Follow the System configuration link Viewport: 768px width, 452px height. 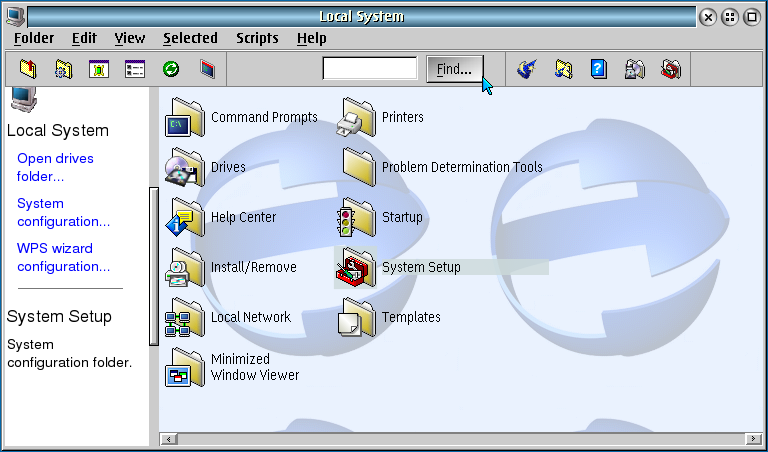coord(63,213)
